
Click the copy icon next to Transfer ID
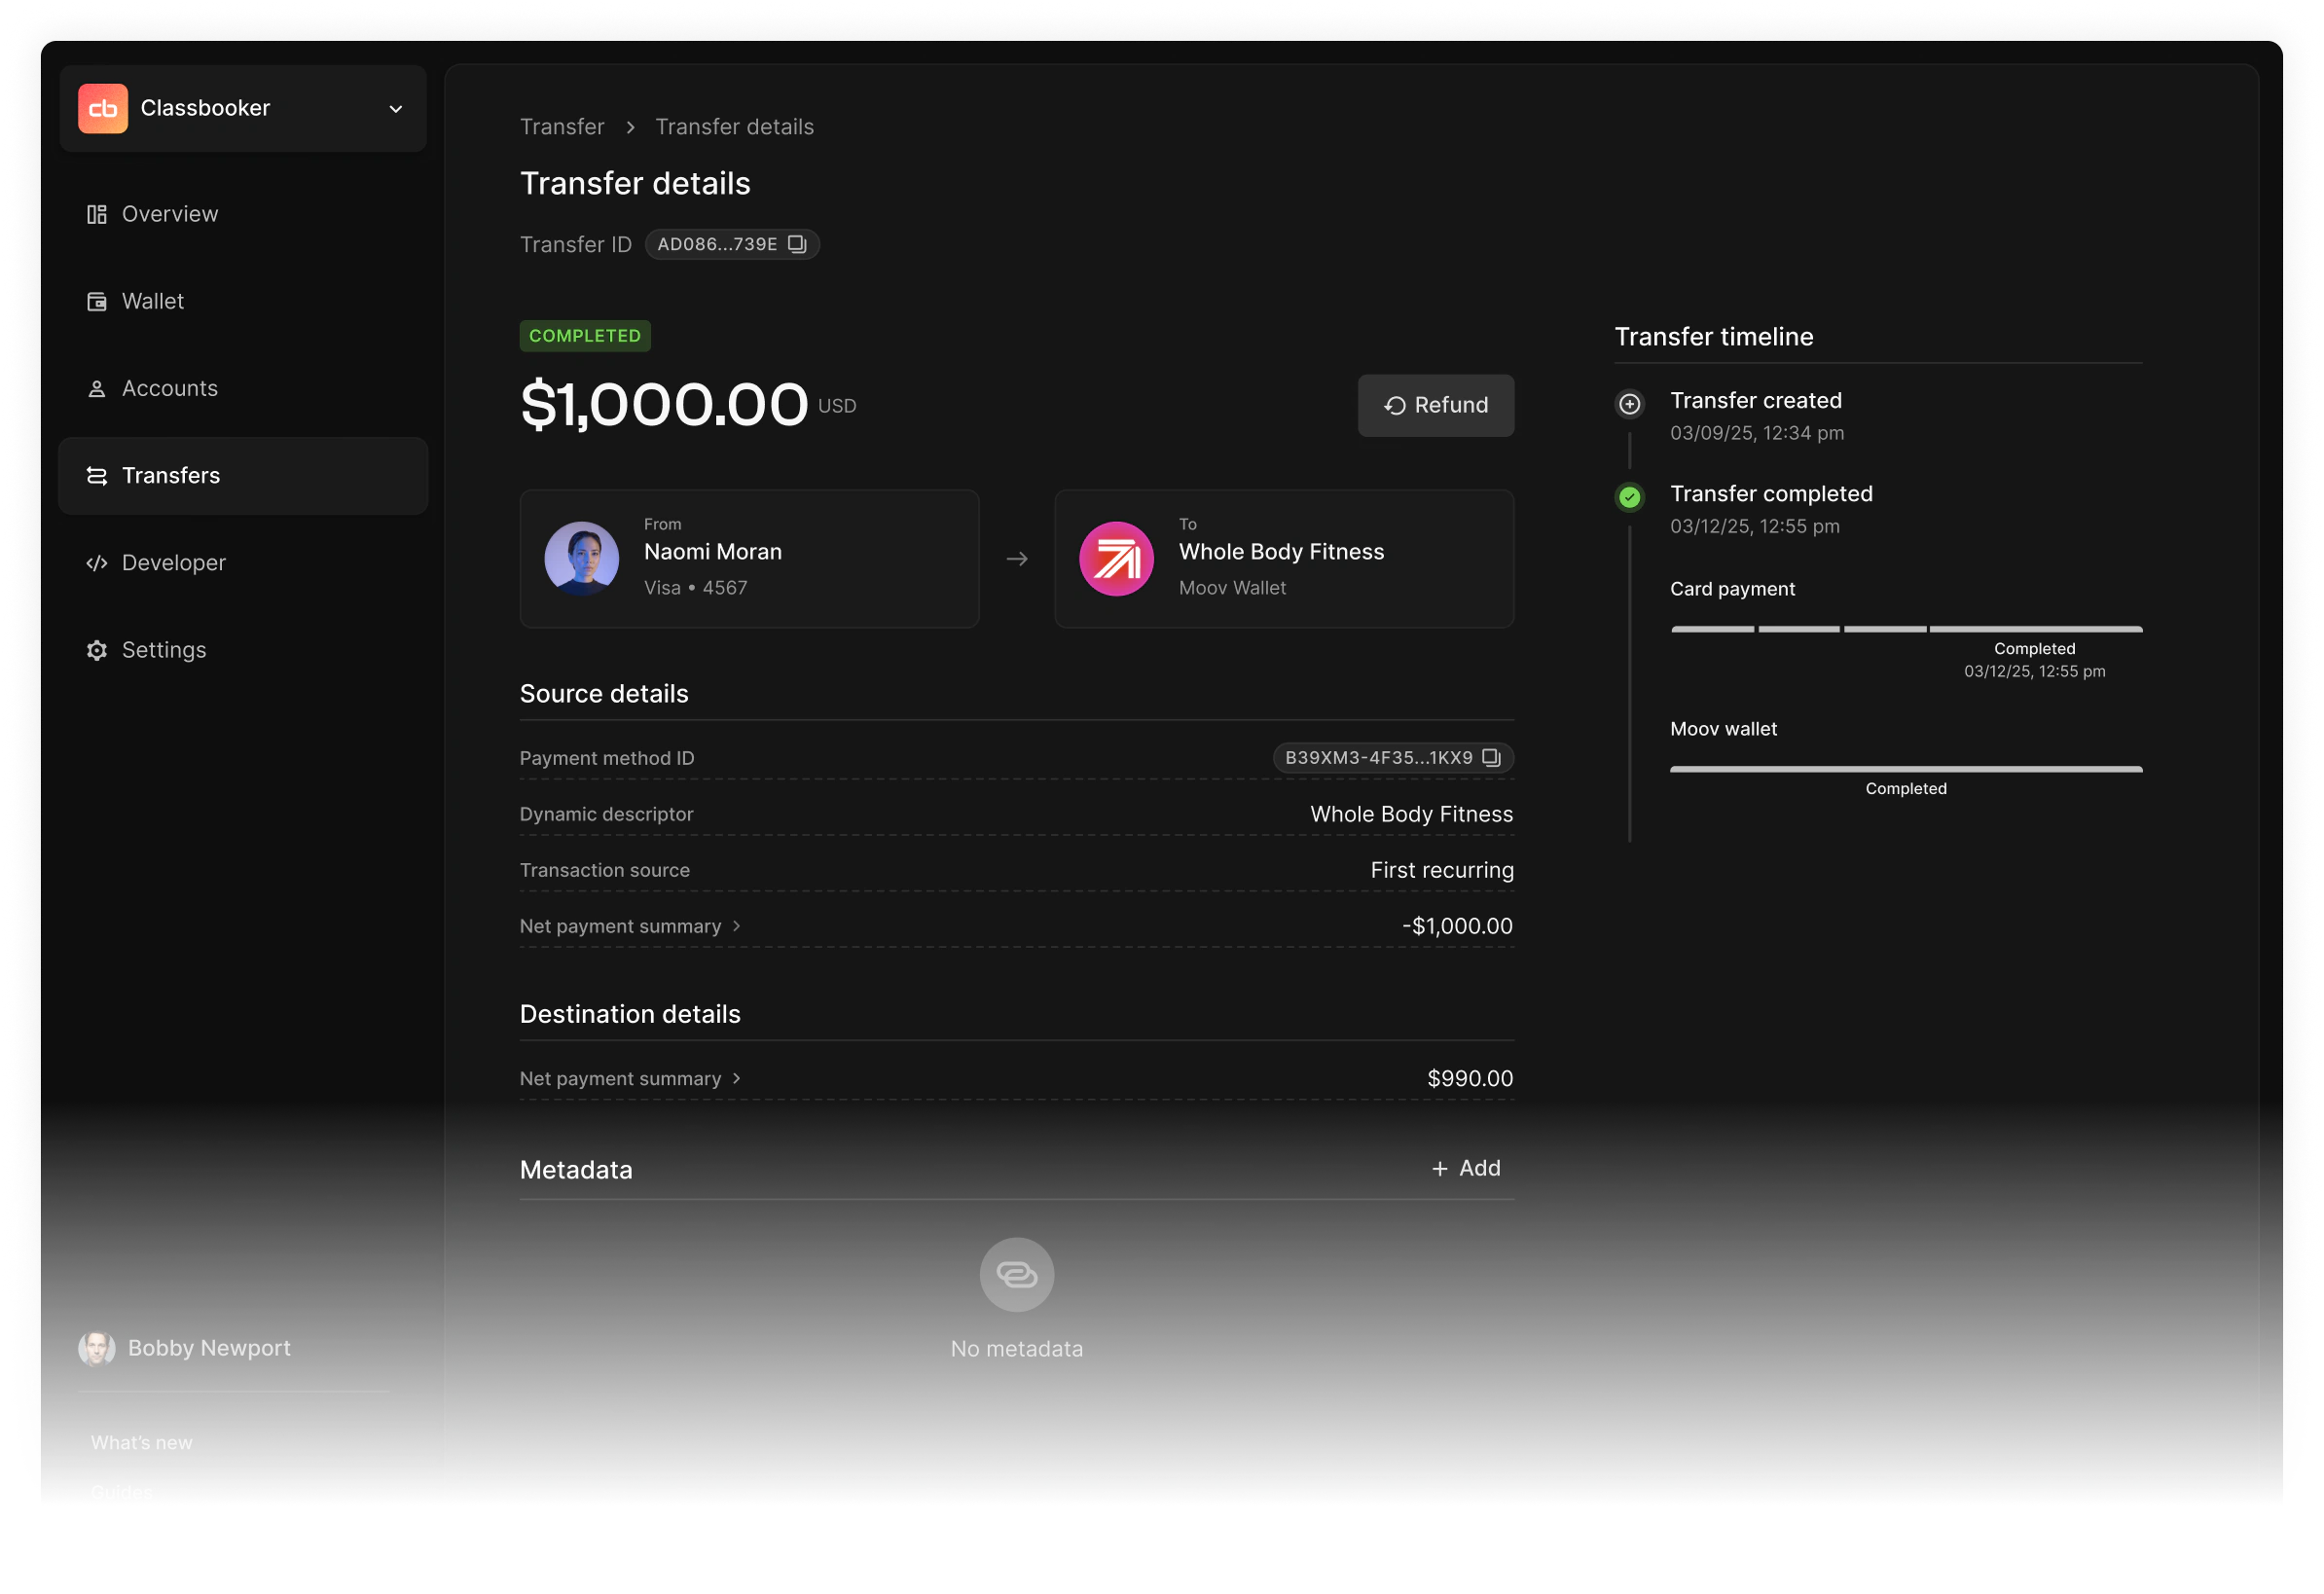pos(796,243)
